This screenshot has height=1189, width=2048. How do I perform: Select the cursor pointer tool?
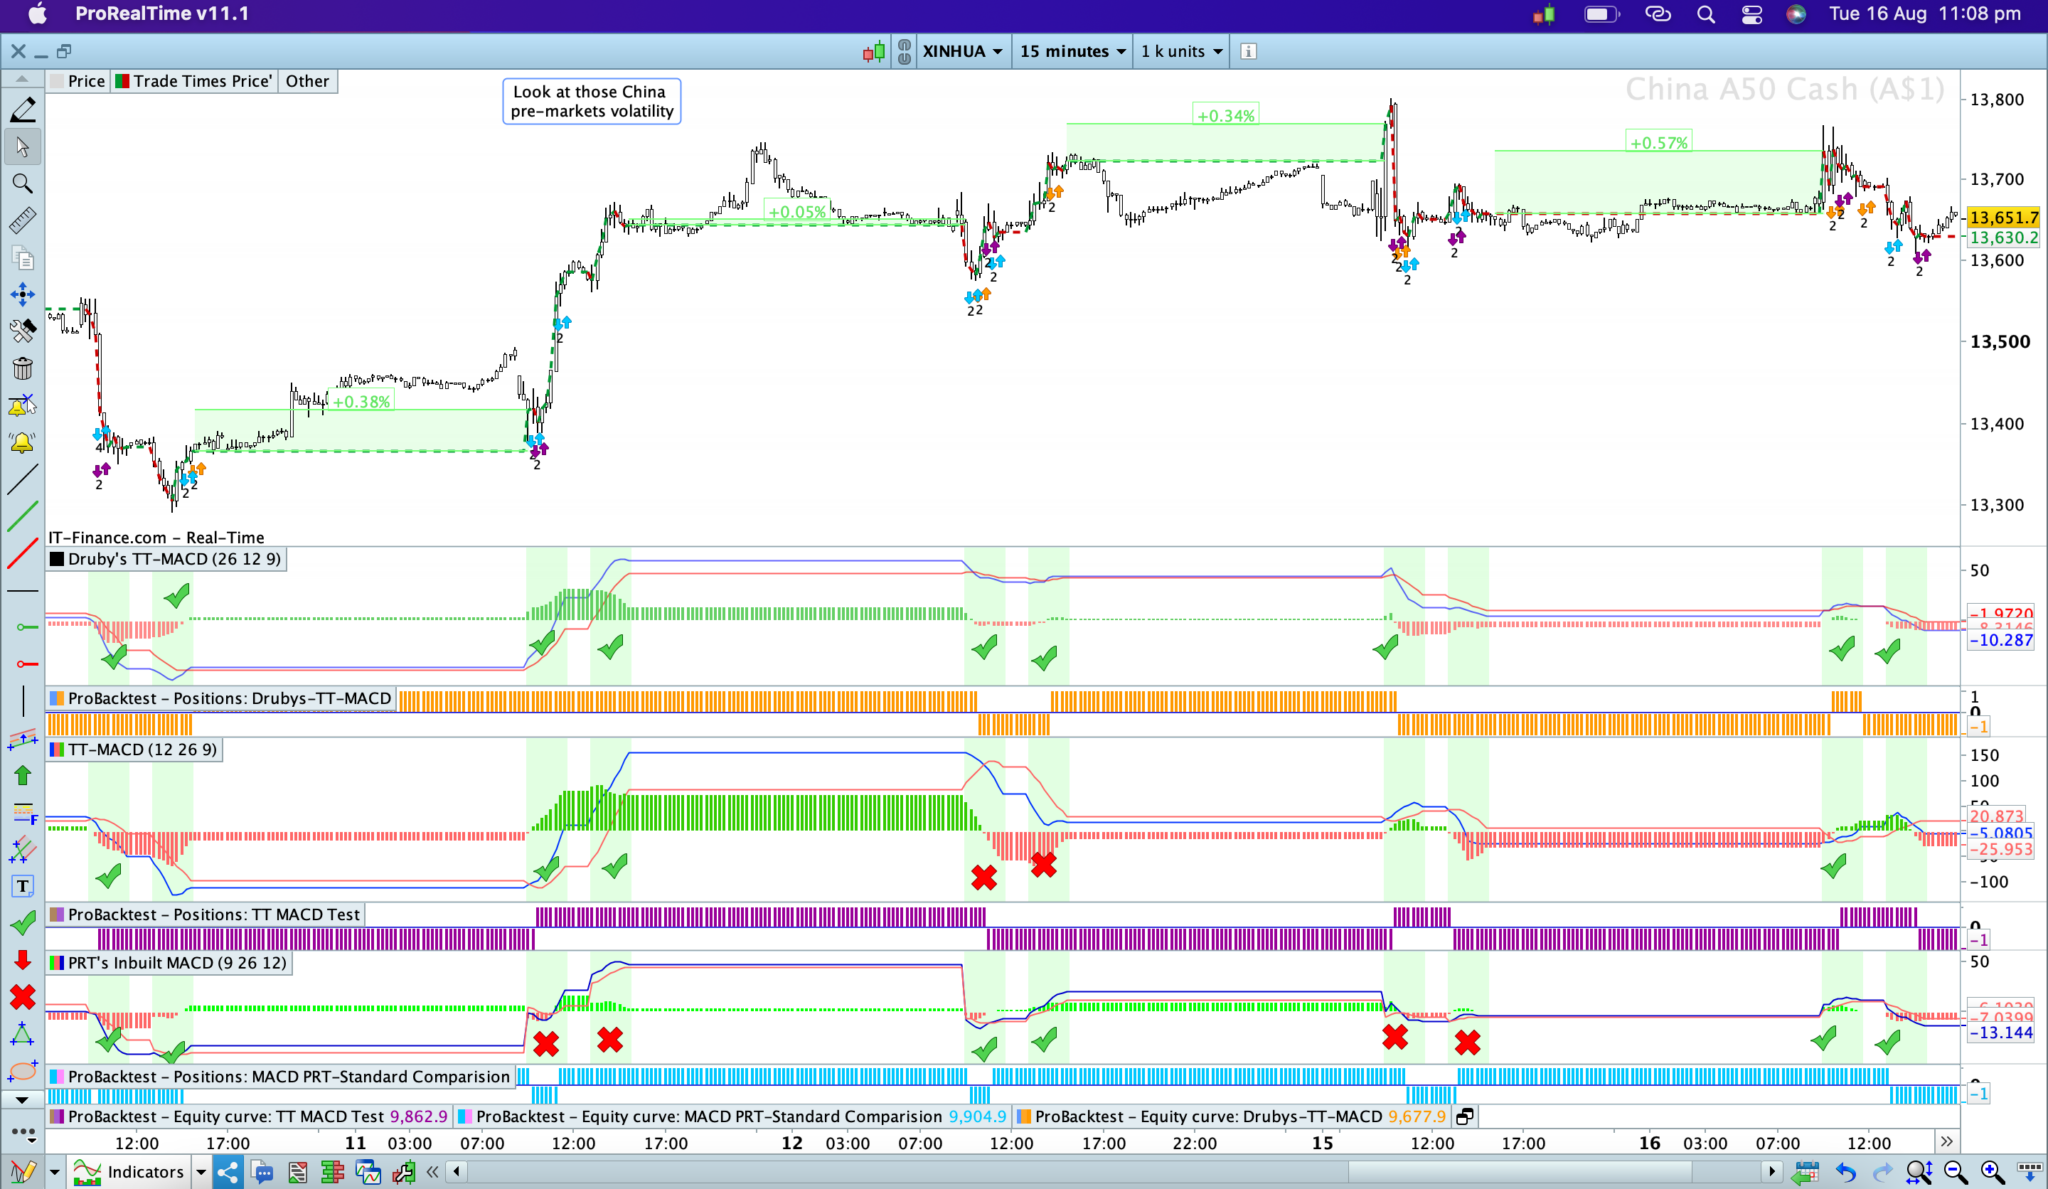[x=22, y=147]
